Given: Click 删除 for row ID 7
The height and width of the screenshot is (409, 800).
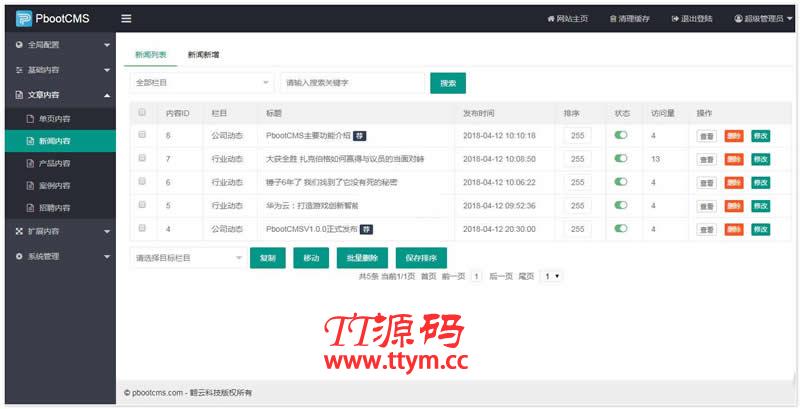Looking at the screenshot, I should click(734, 160).
